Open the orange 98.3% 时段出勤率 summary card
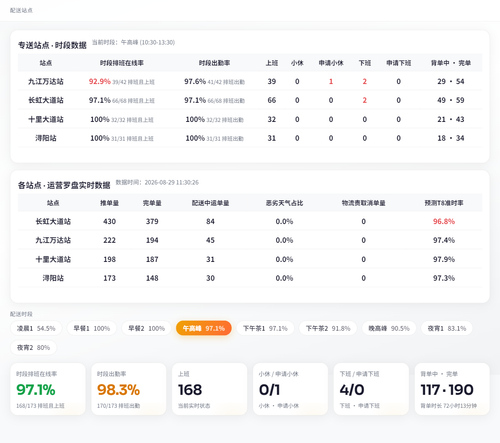This screenshot has width=500, height=443. (x=129, y=389)
